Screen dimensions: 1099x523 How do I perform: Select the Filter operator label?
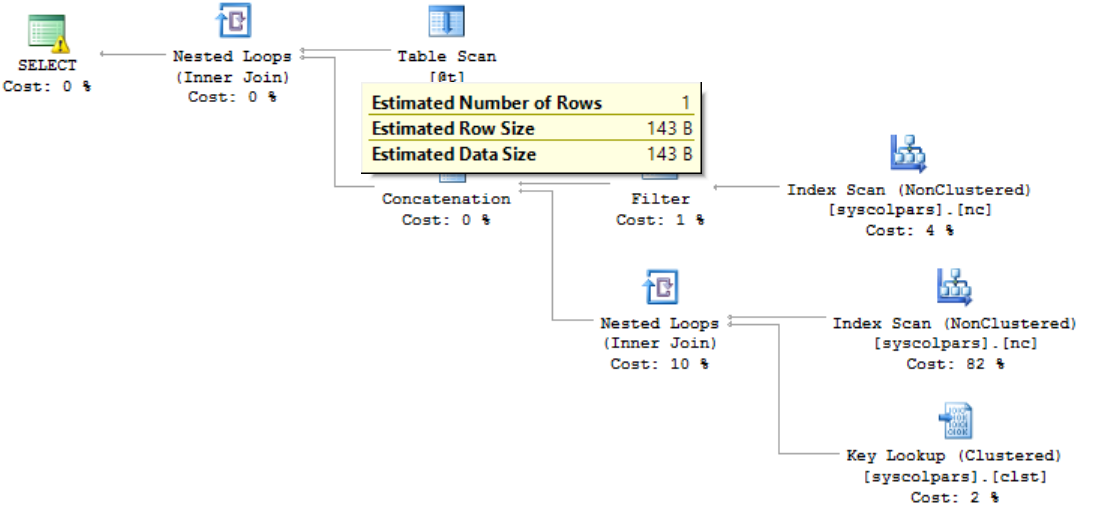coord(660,199)
